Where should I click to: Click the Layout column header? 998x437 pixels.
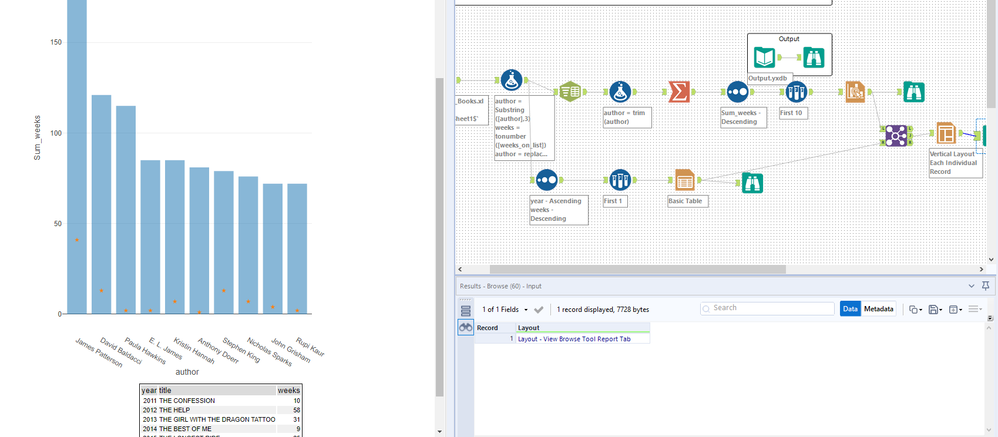pos(582,328)
